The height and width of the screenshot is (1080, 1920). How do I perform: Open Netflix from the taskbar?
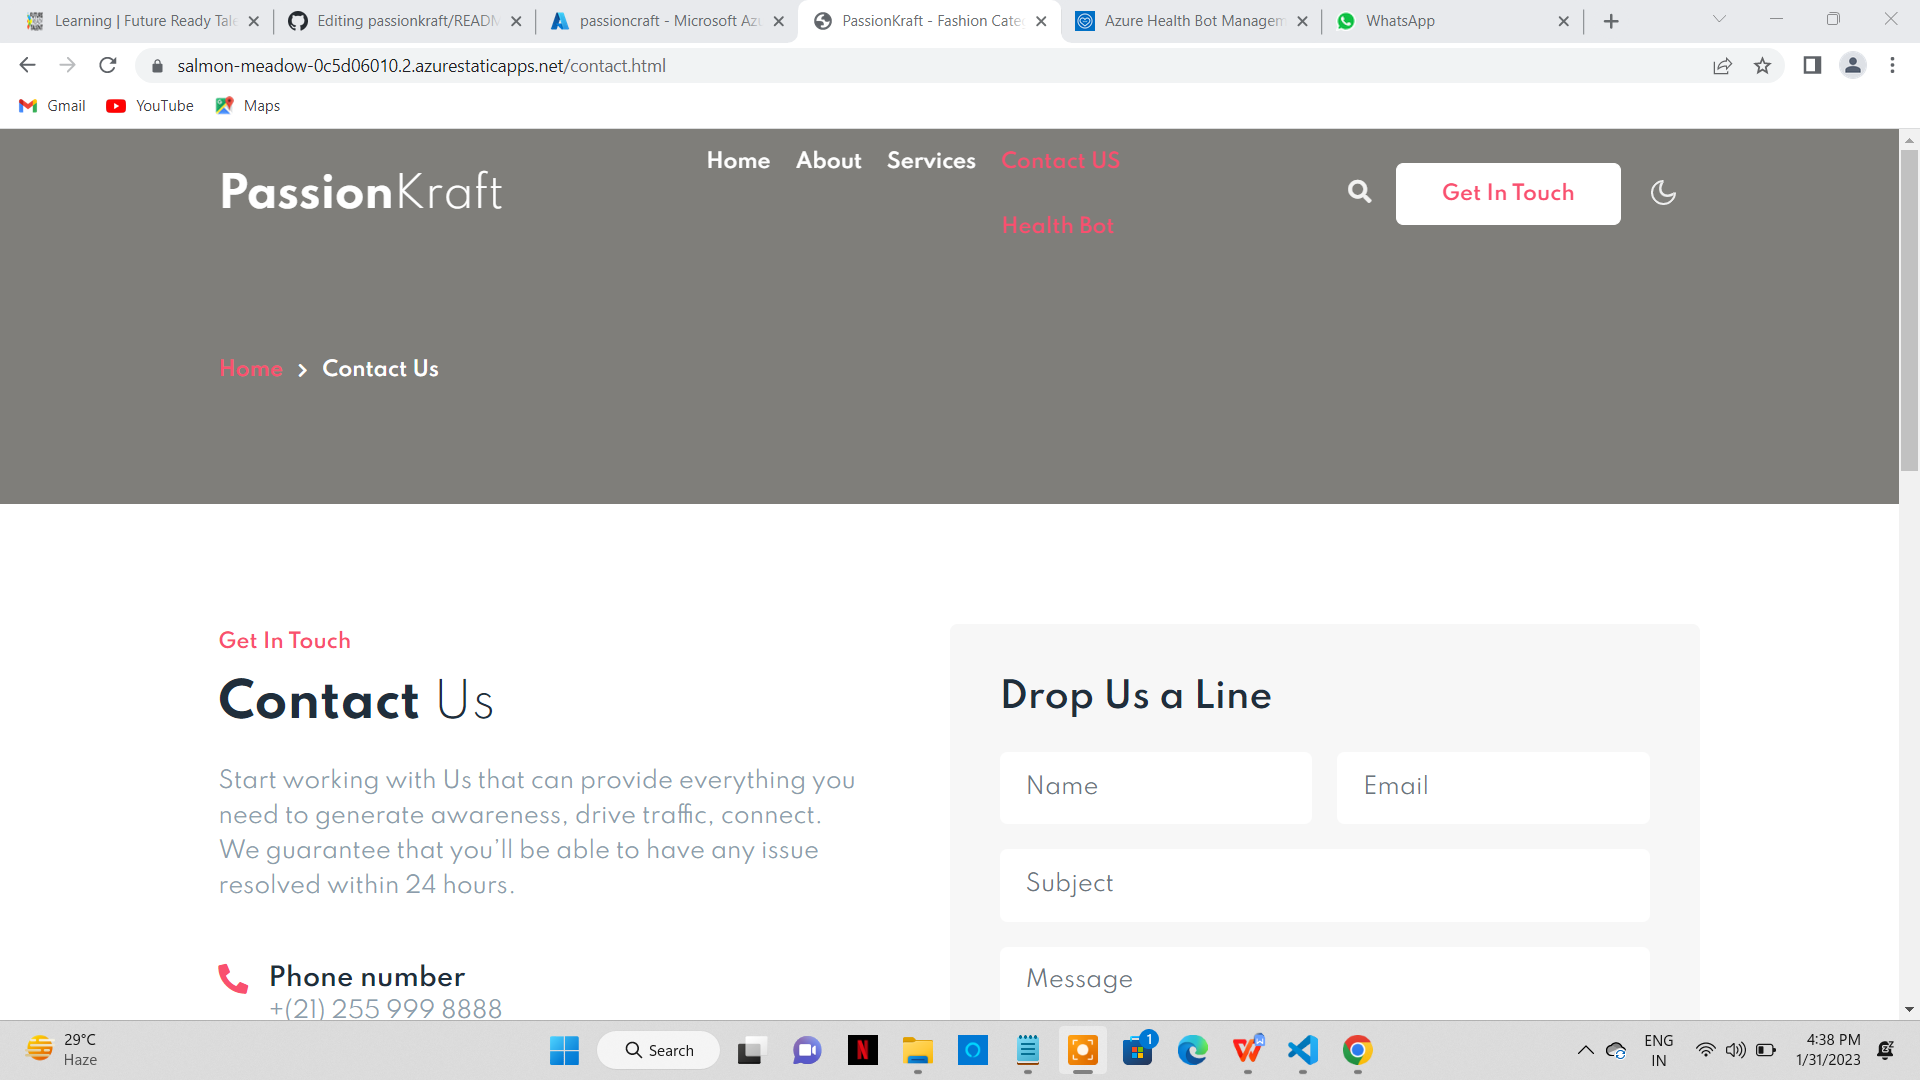coord(862,1050)
